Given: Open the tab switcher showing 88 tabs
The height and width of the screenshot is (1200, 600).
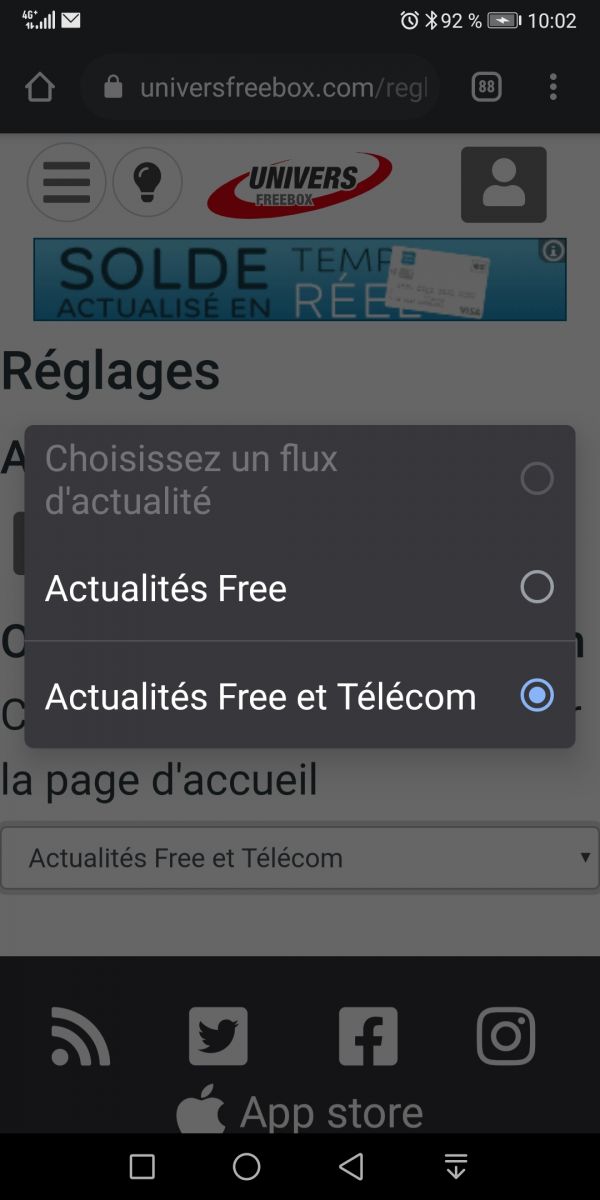Looking at the screenshot, I should click(486, 88).
